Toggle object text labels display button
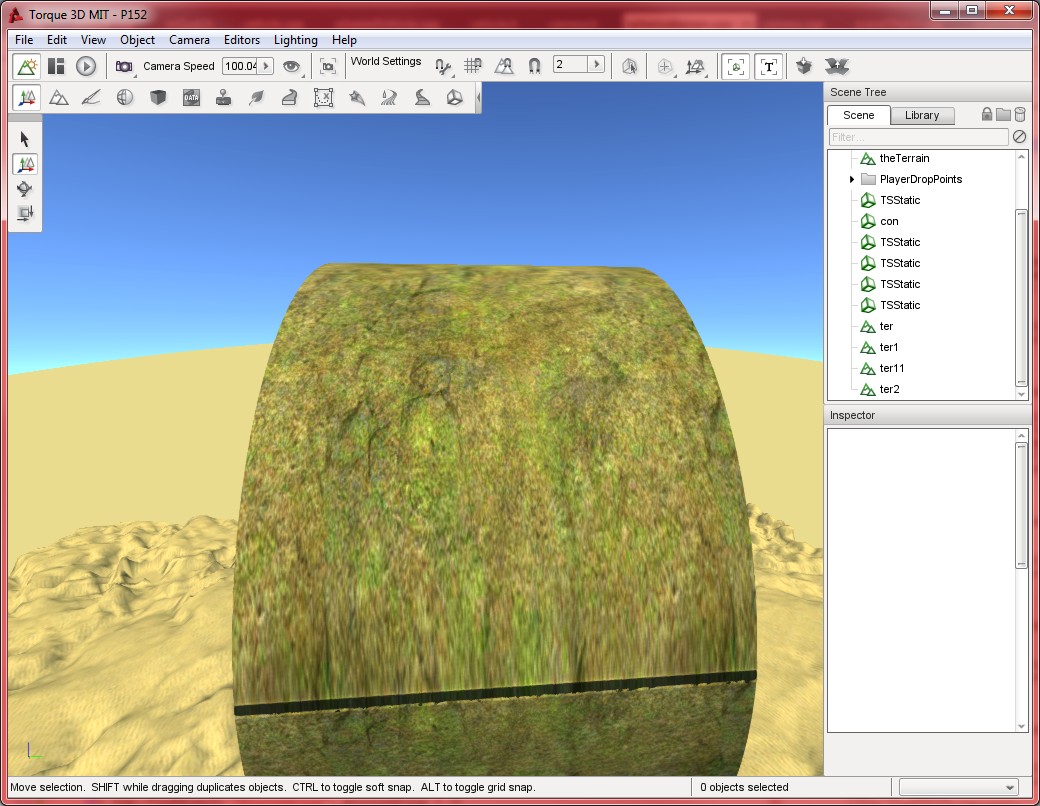This screenshot has height=806, width=1040. tap(768, 66)
